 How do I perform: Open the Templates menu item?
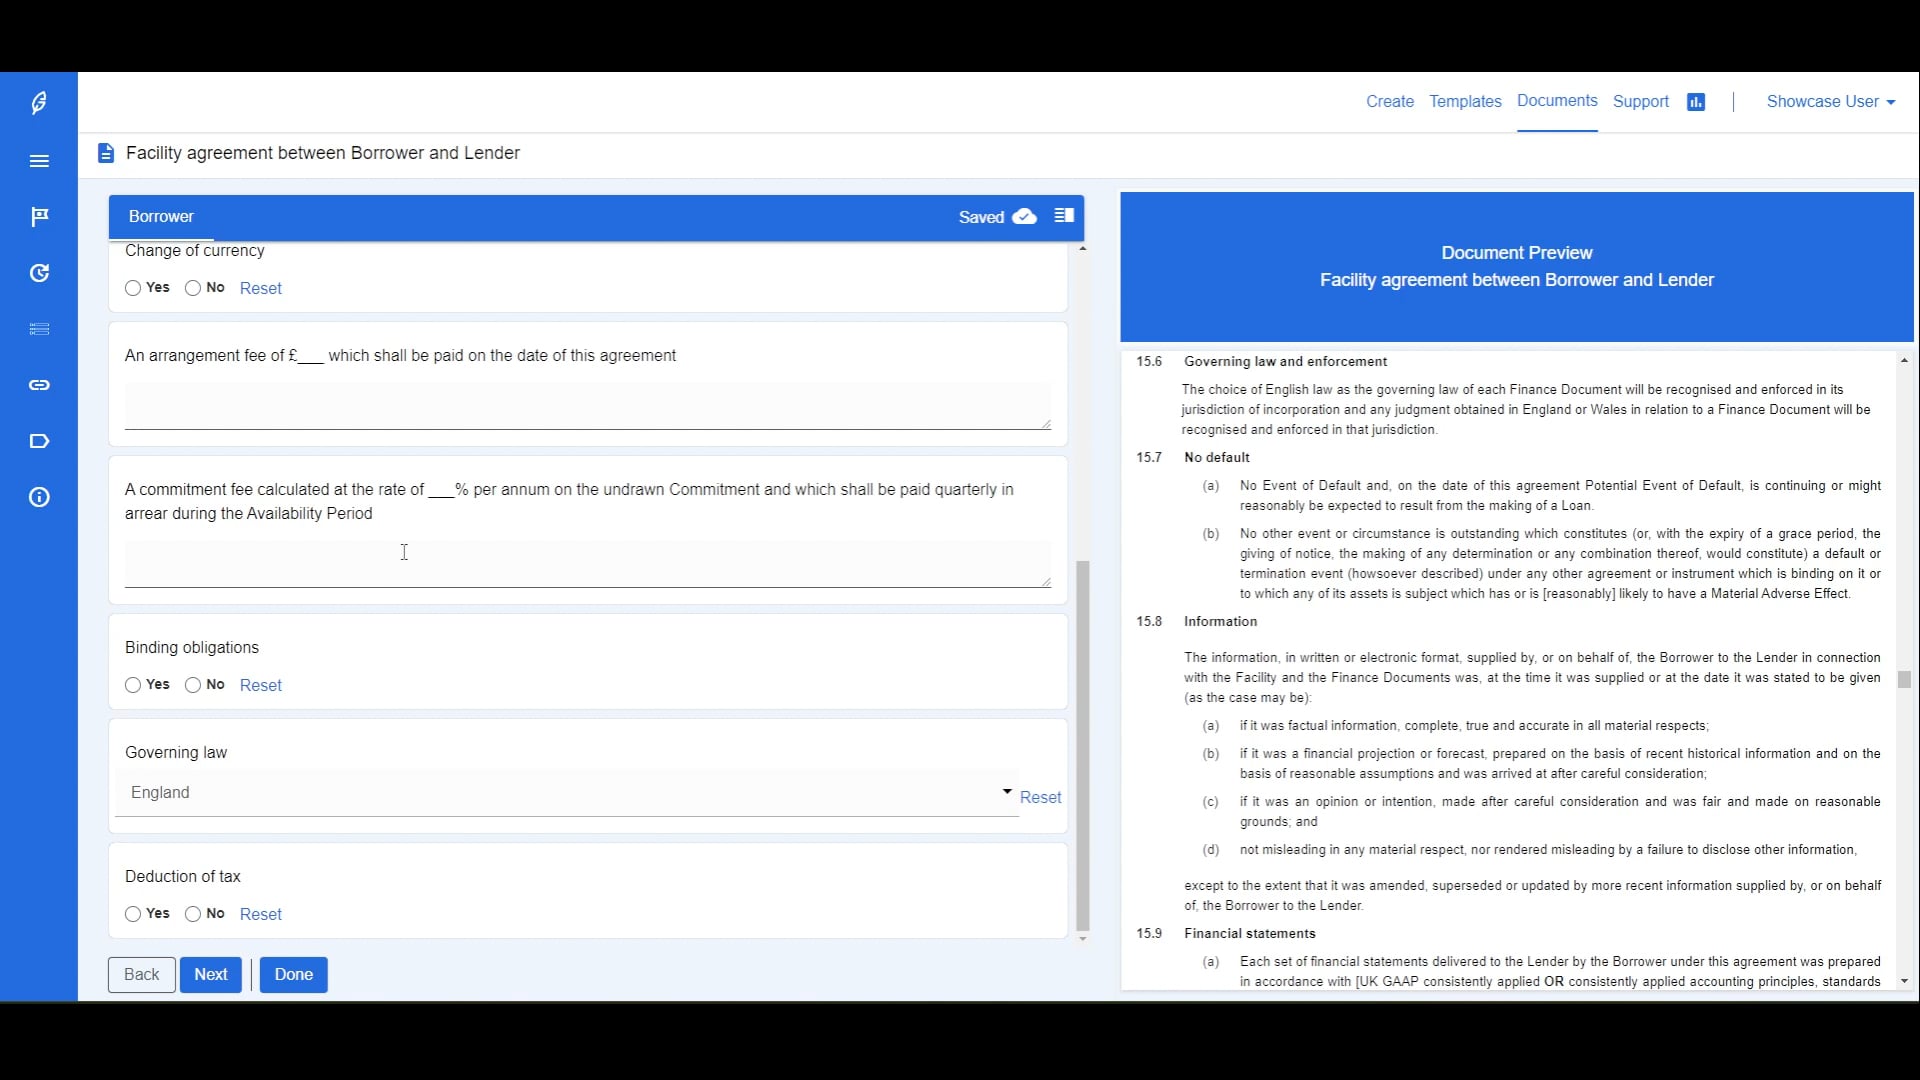click(1465, 102)
